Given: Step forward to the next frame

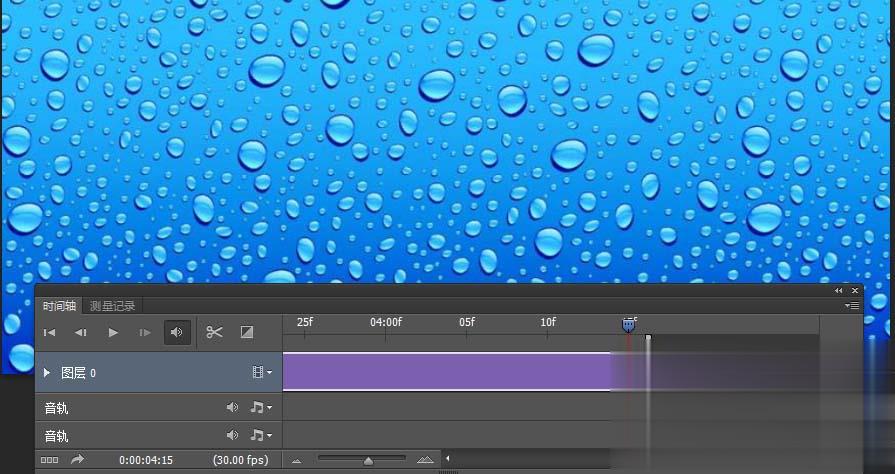Looking at the screenshot, I should pos(145,332).
